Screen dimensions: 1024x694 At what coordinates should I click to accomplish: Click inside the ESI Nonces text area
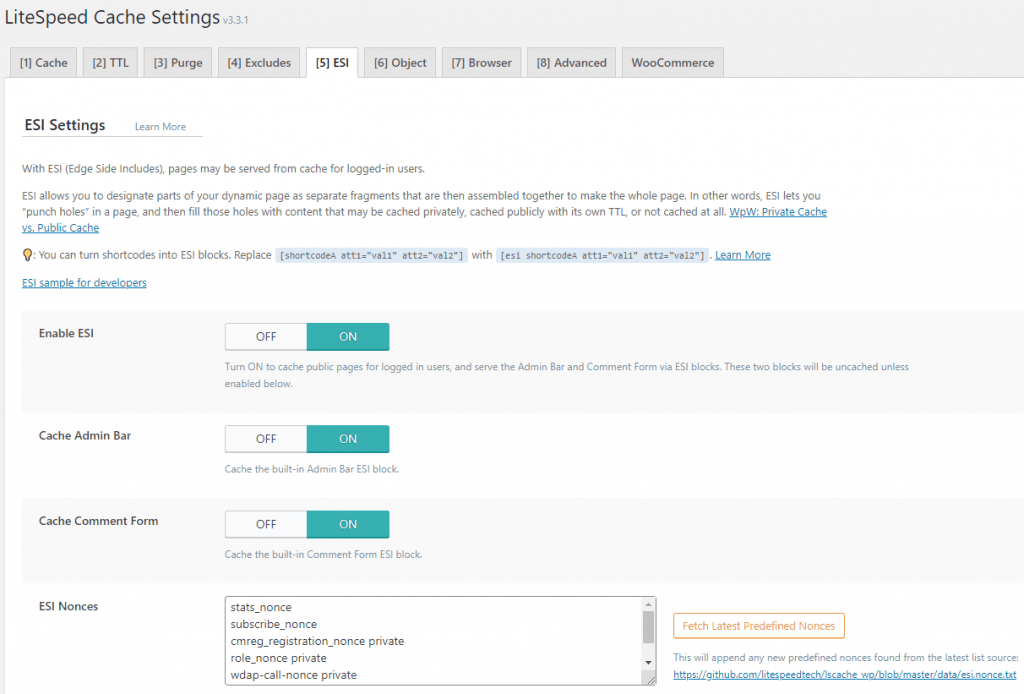tap(430, 640)
